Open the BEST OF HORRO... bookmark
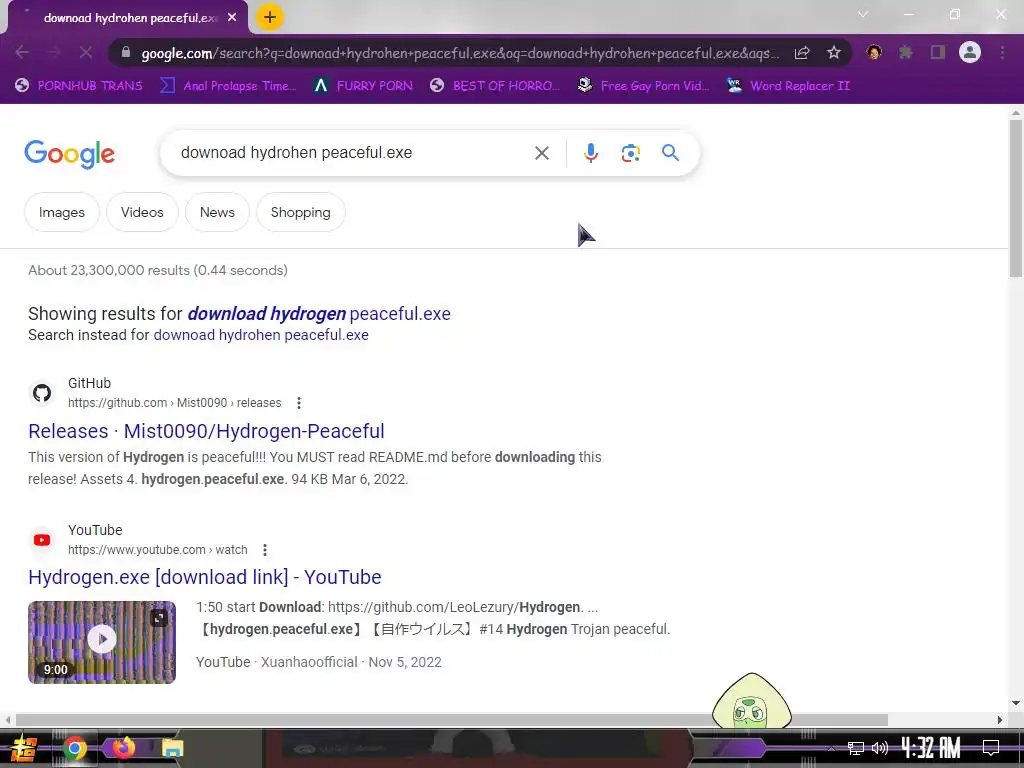1024x768 pixels. click(494, 86)
